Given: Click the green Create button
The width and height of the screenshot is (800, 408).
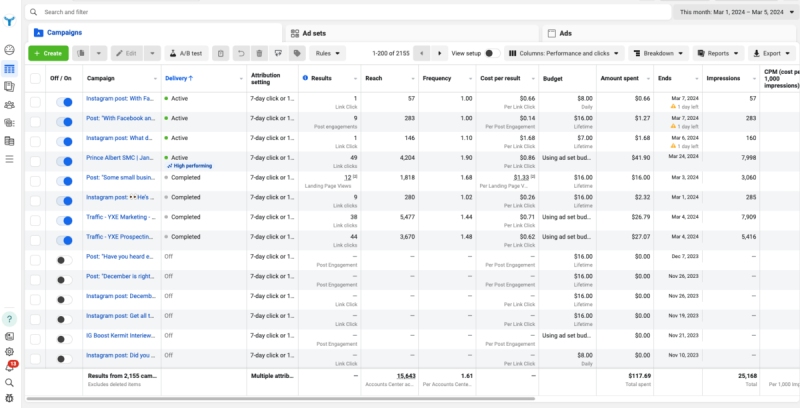Looking at the screenshot, I should pyautogui.click(x=48, y=53).
